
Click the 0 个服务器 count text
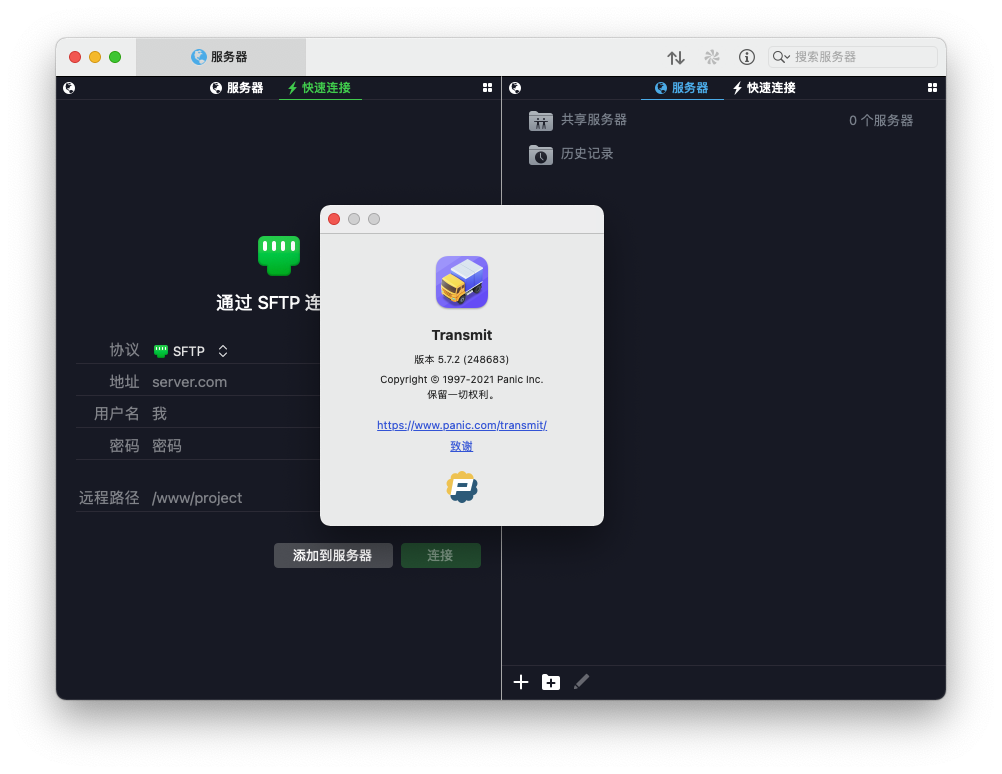pyautogui.click(x=881, y=120)
